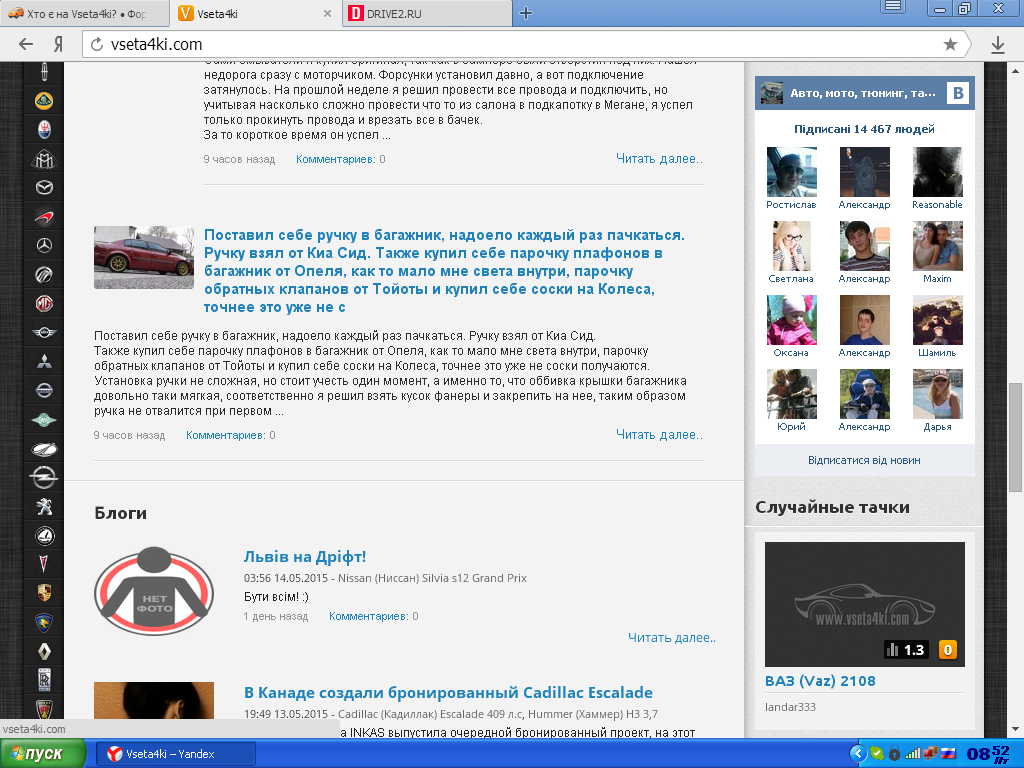Choose the Maybach logo in brand sidebar

pos(44,159)
